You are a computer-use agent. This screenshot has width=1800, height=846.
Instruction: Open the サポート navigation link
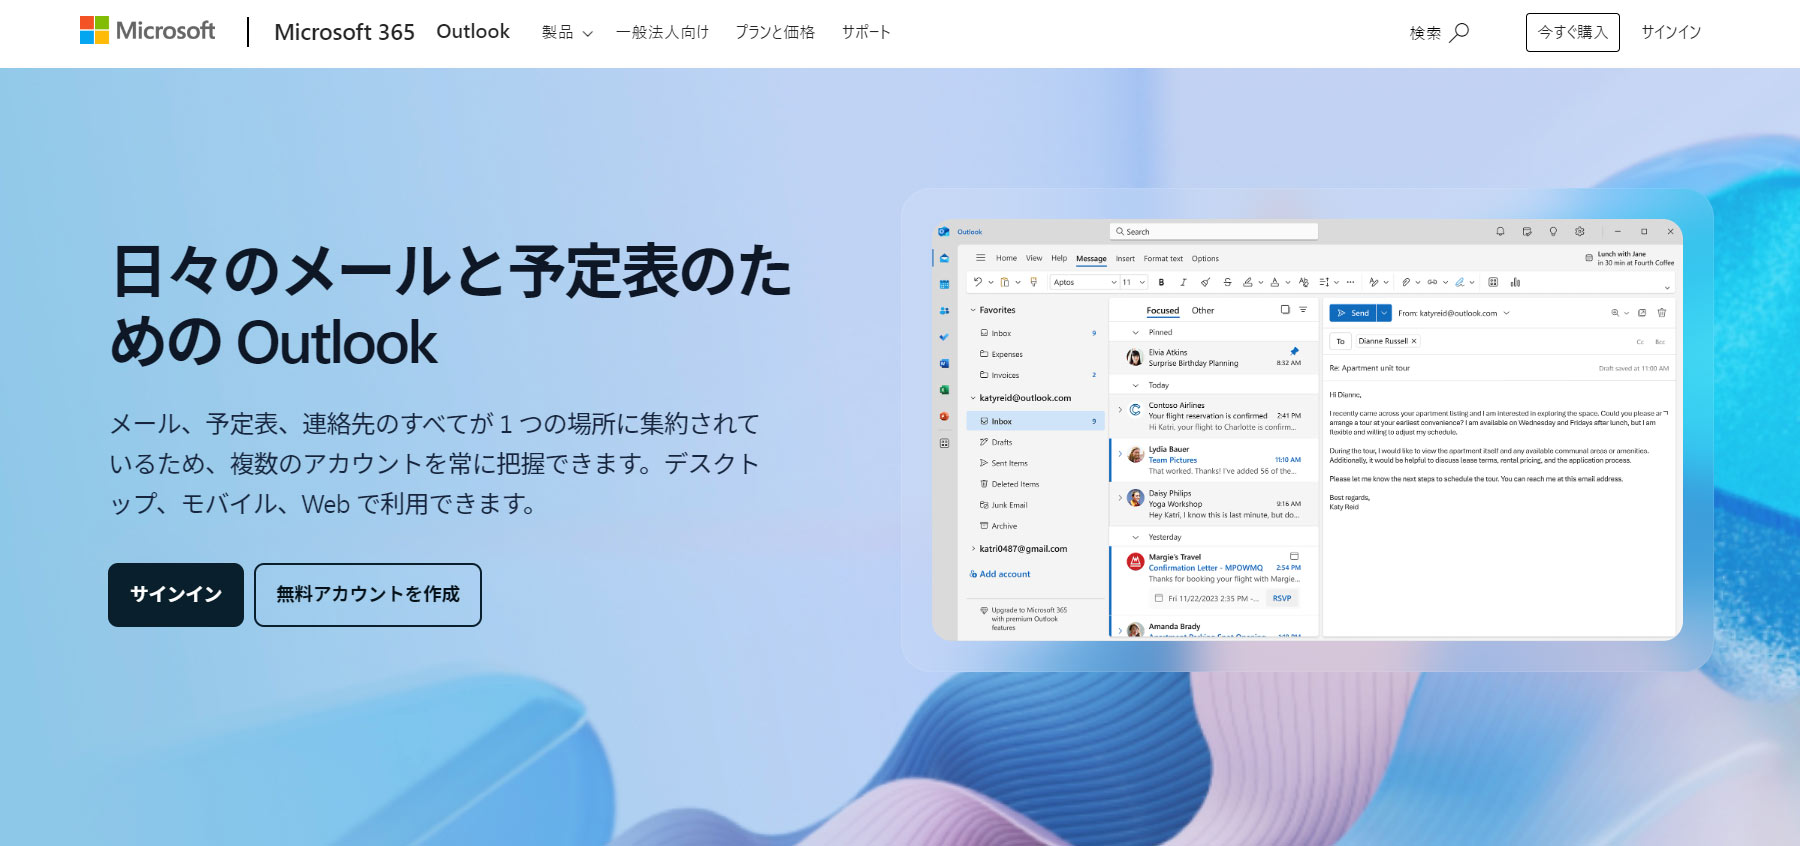tap(866, 32)
